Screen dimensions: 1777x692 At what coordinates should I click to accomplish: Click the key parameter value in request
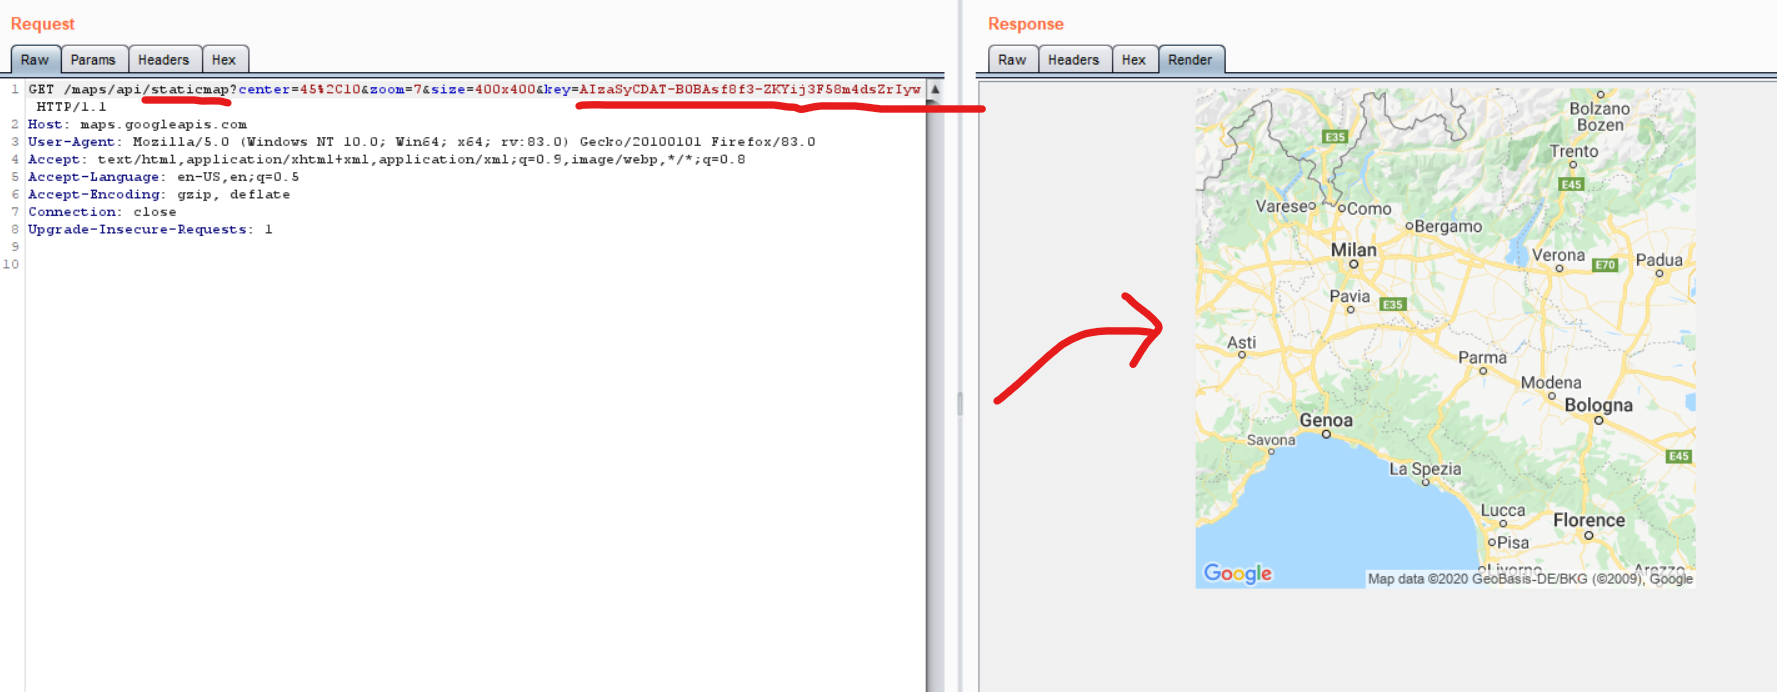click(750, 90)
